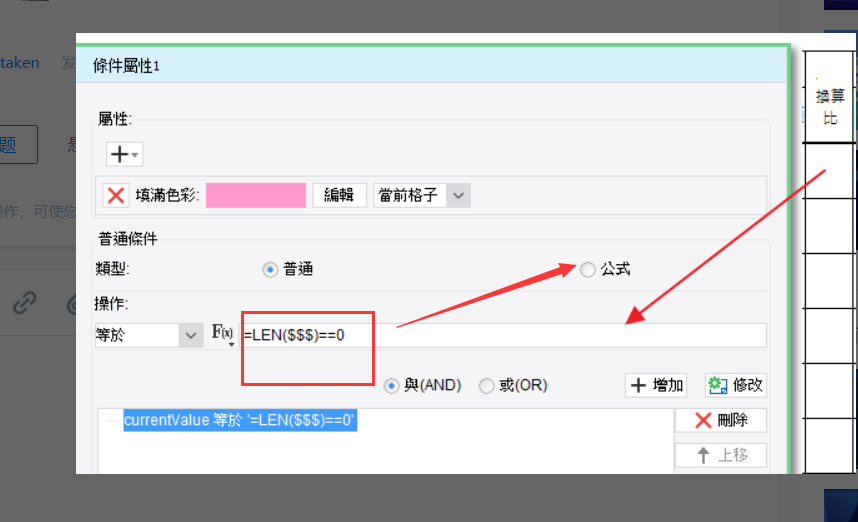Click the plus button to add an attribute
Viewport: 858px width, 522px height.
tap(124, 154)
